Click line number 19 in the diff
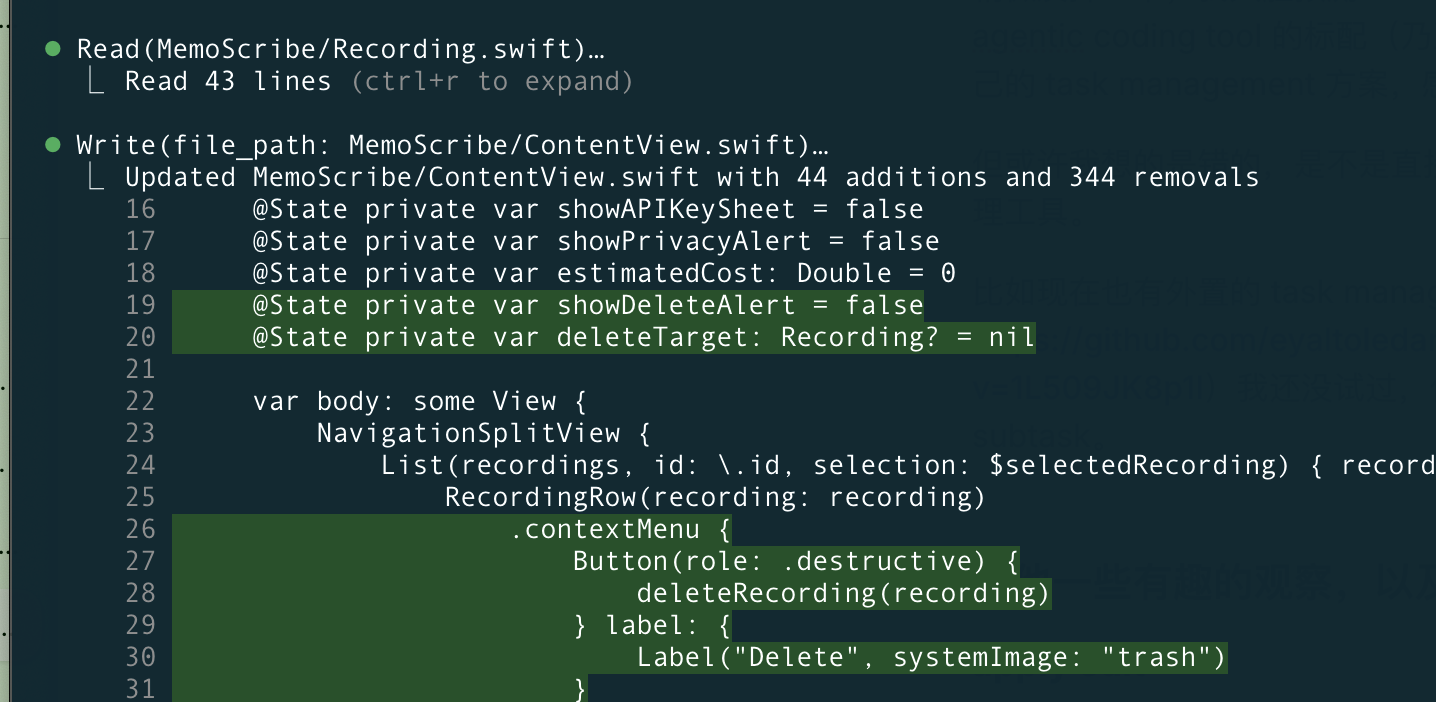This screenshot has width=1436, height=702. click(141, 305)
